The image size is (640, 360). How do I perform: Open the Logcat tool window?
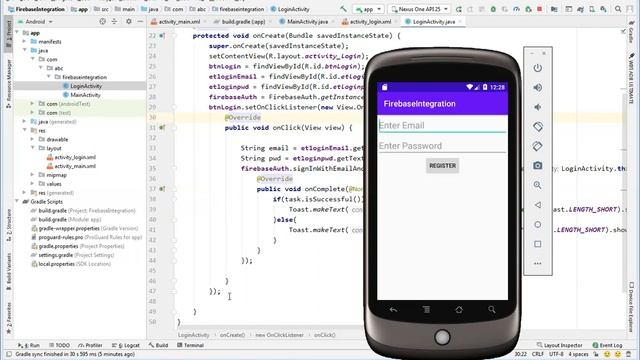[126, 345]
